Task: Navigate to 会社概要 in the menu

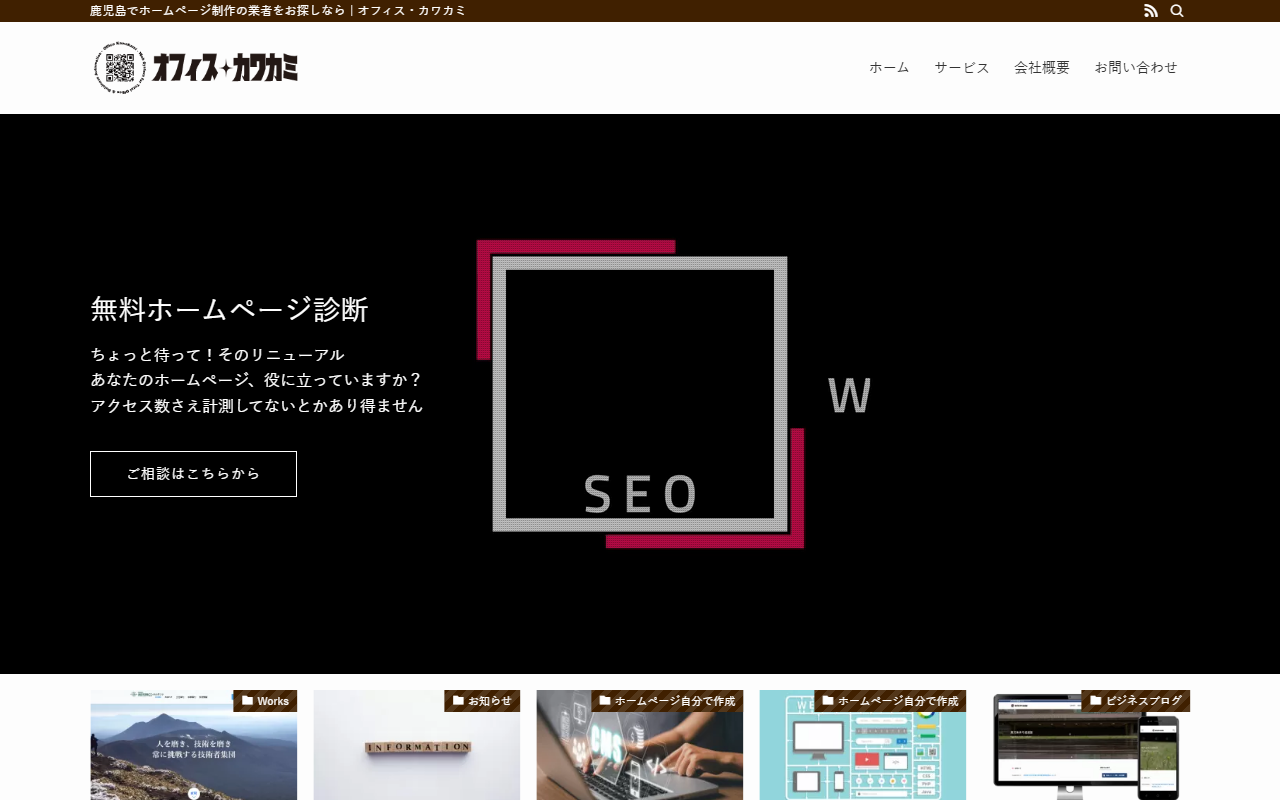Action: (x=1042, y=68)
